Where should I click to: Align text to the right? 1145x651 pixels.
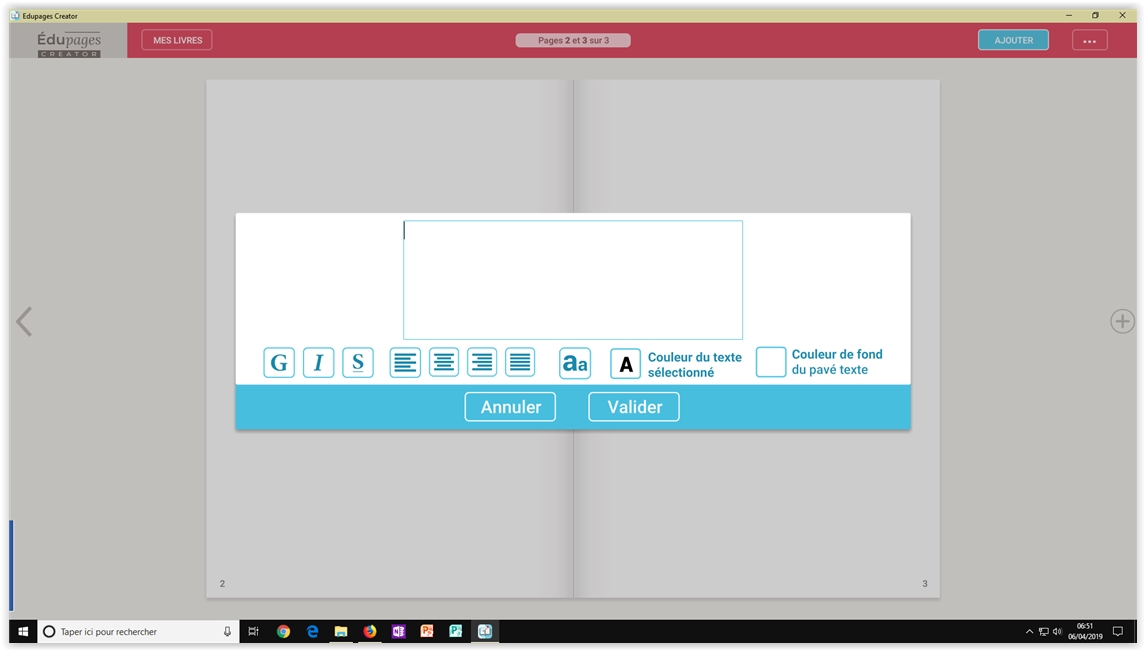[482, 363]
